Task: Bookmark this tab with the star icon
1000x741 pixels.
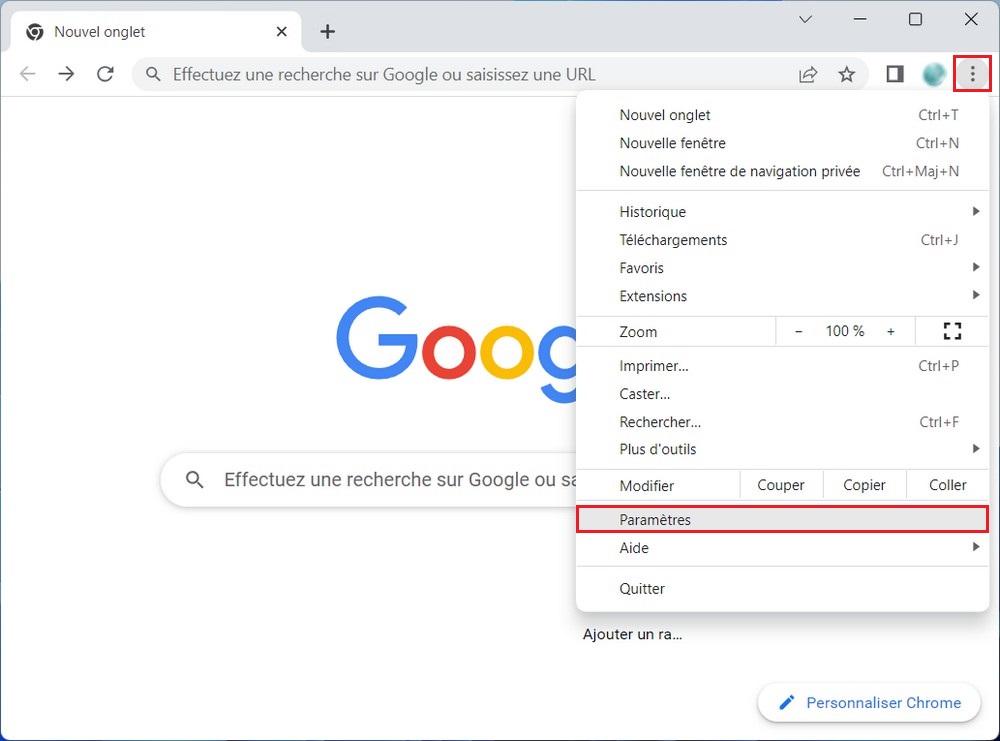Action: click(846, 75)
